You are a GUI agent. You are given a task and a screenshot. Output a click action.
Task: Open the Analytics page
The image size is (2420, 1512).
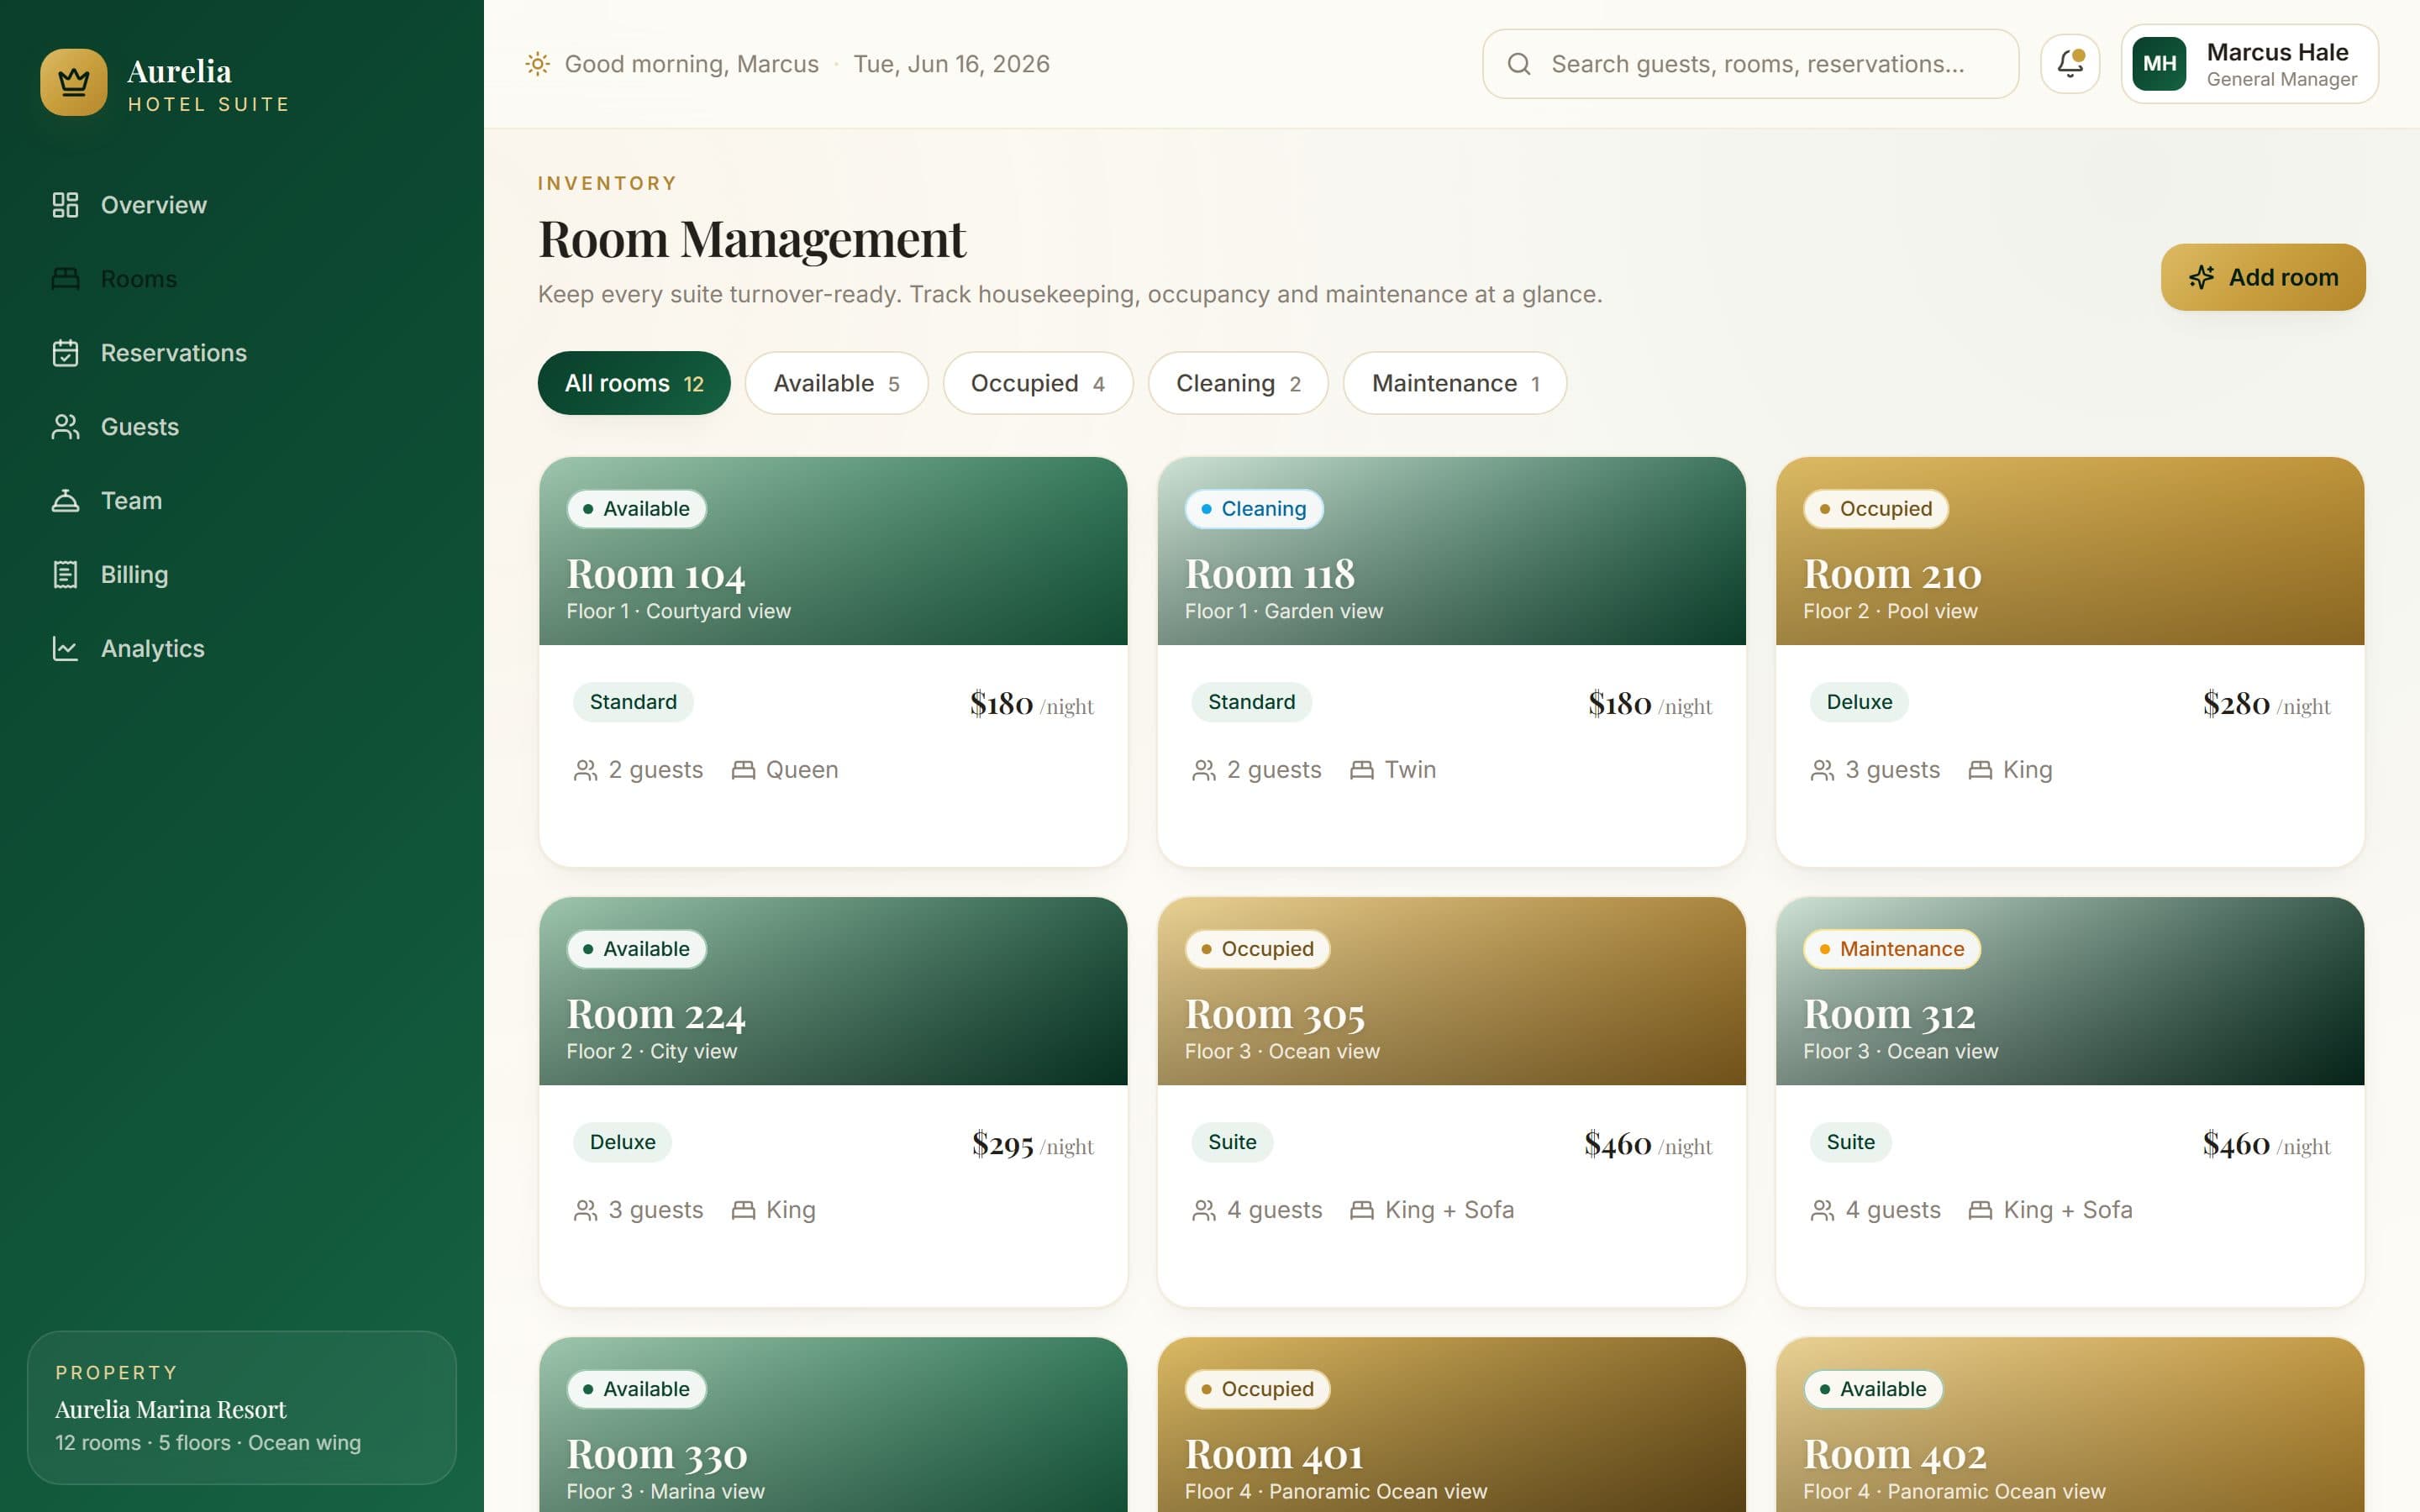(x=242, y=649)
